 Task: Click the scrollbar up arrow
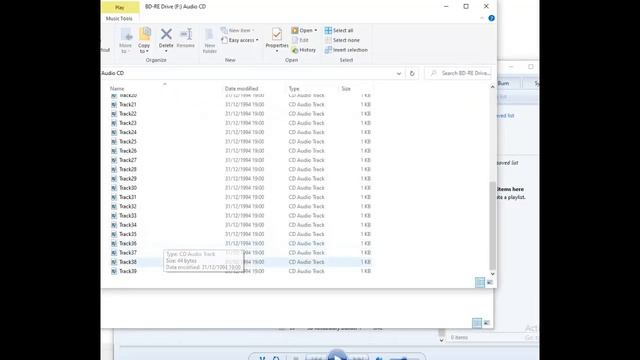(x=492, y=87)
